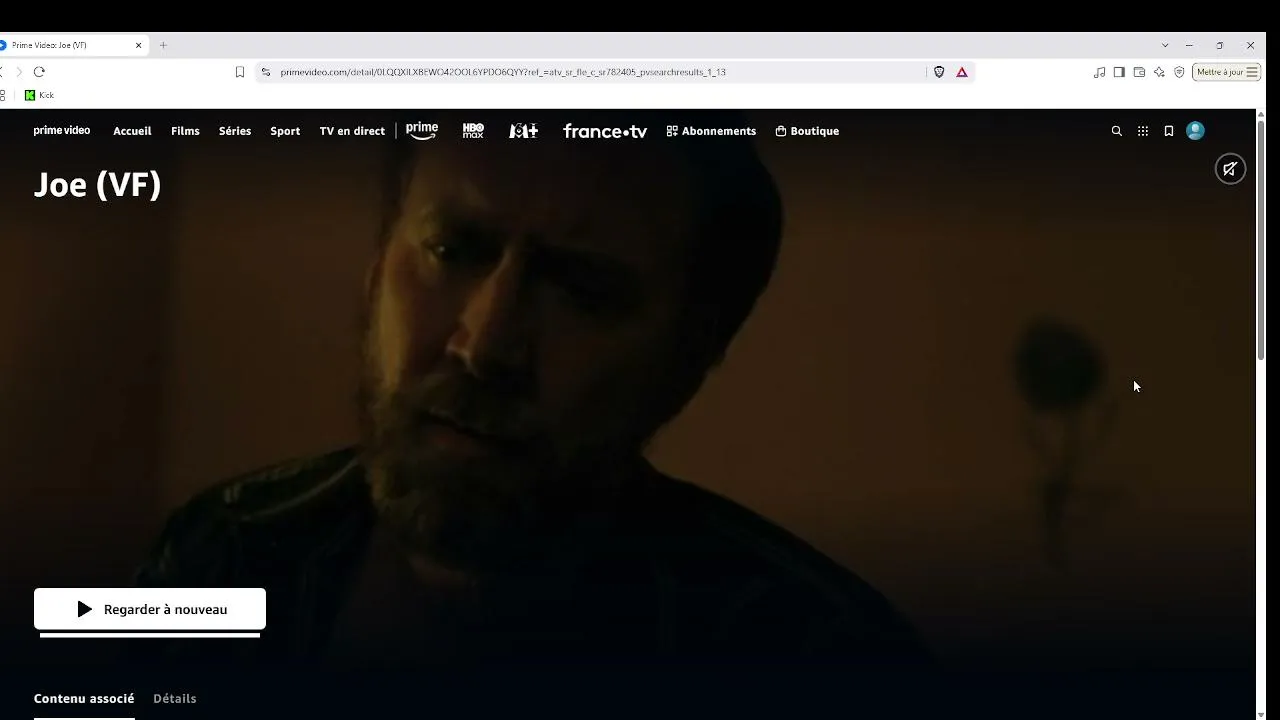The width and height of the screenshot is (1280, 720).
Task: Minimize the browser window
Action: (1189, 45)
